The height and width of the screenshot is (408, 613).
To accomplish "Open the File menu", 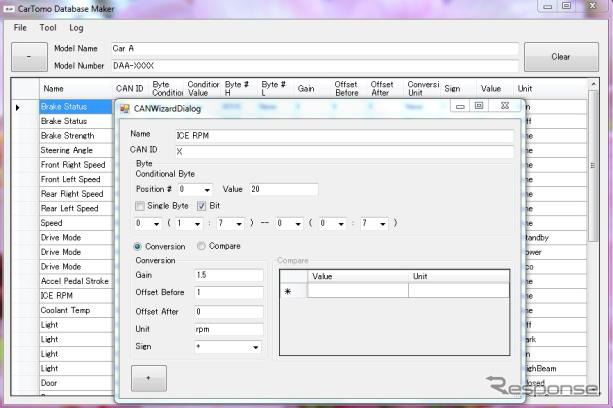I will tap(20, 28).
